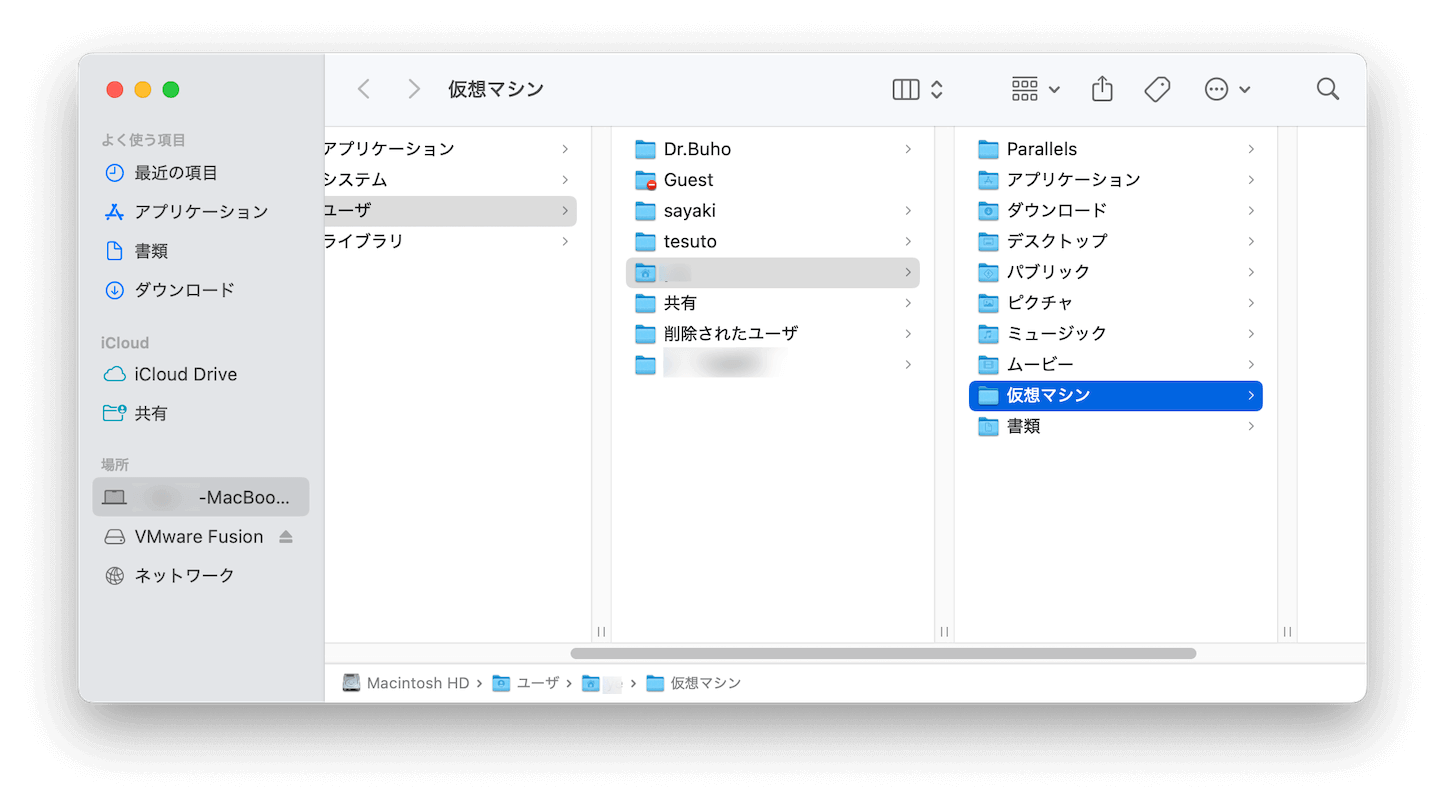Screen dimensions: 1445x806
Task: Select the デスクトップ folder
Action: coord(1116,241)
